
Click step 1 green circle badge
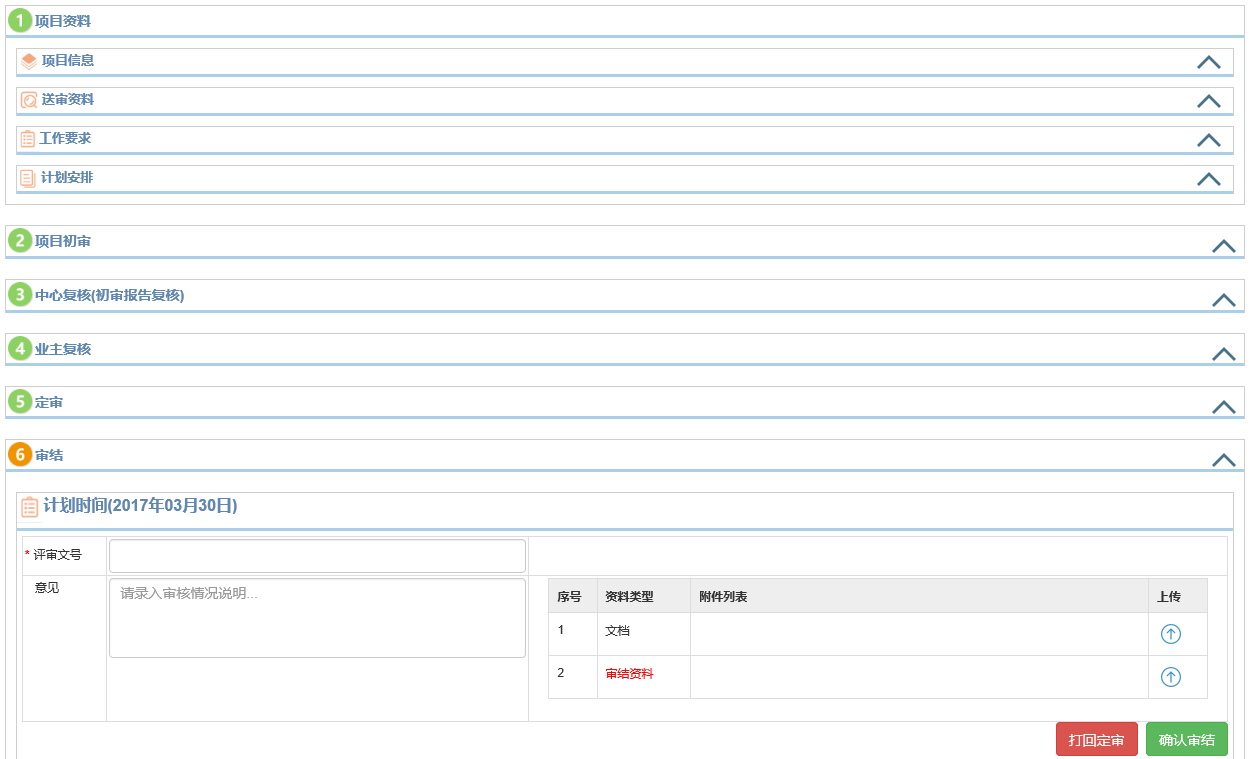point(20,21)
